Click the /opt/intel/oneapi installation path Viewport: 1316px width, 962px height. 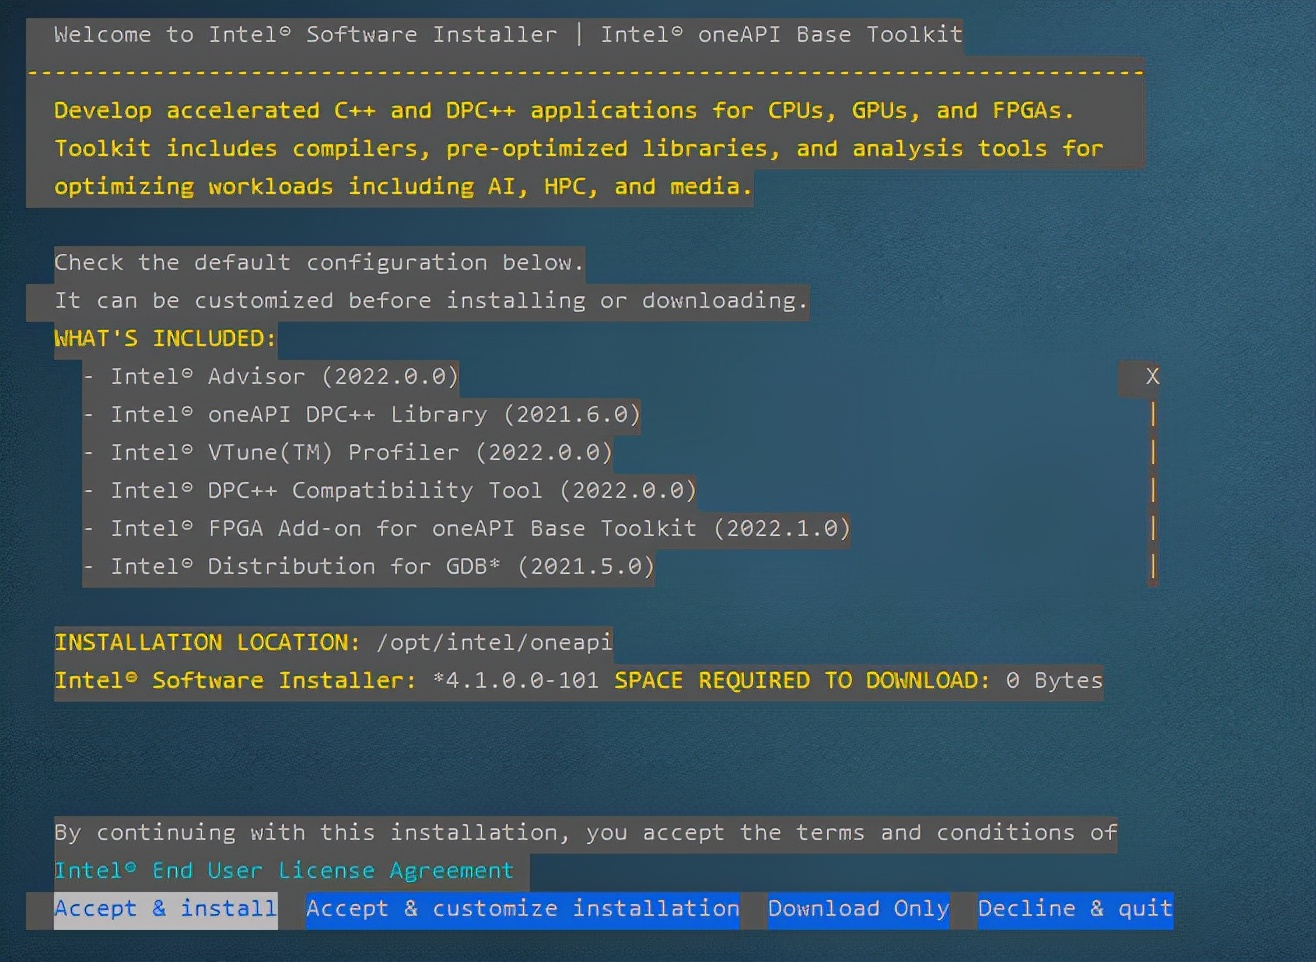click(494, 642)
